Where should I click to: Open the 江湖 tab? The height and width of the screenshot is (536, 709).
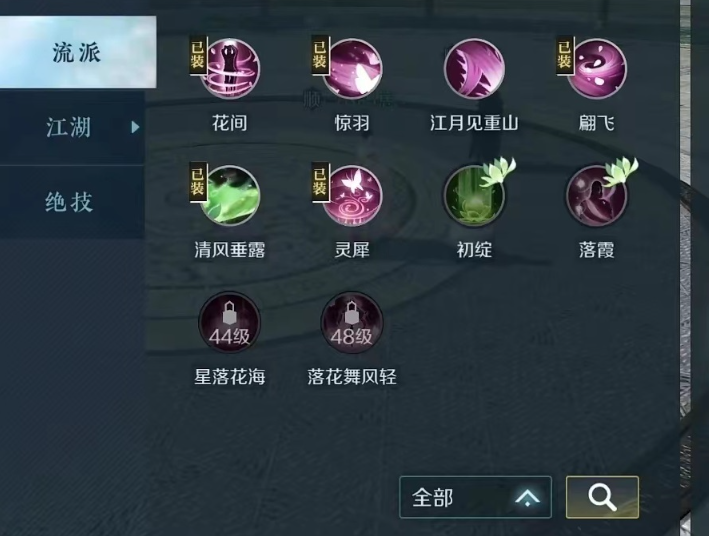pos(72,127)
